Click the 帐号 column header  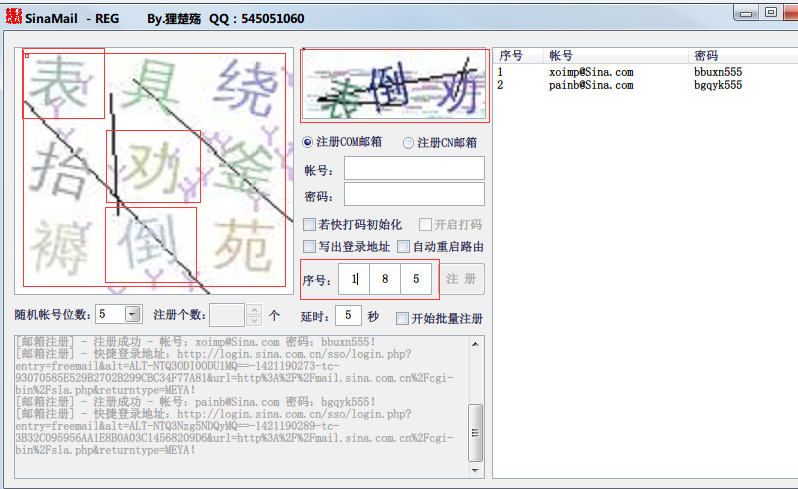coord(616,55)
